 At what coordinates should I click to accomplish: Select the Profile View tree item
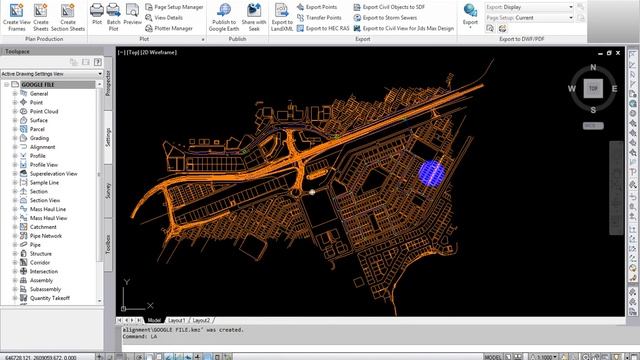click(x=44, y=164)
